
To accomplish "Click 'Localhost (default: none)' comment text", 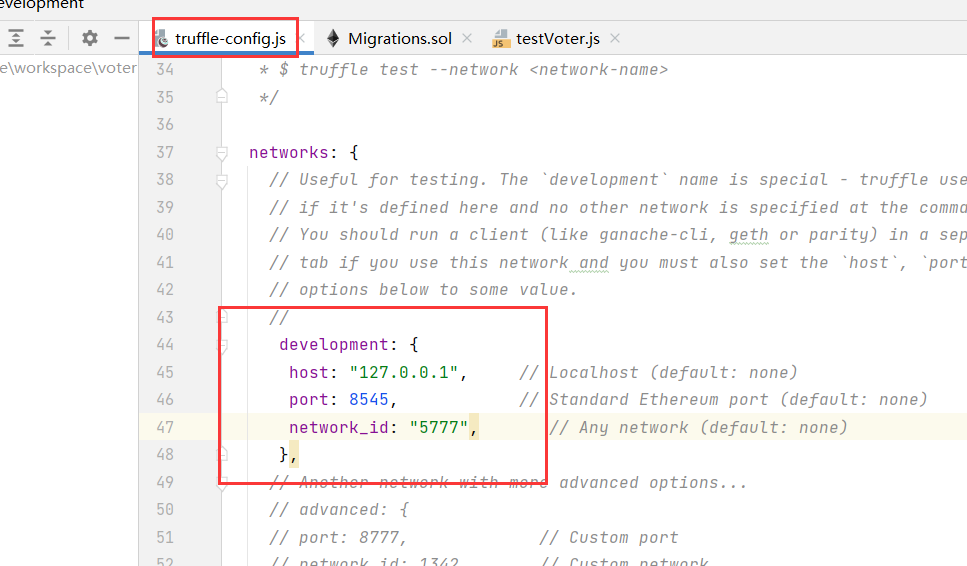I will pyautogui.click(x=673, y=372).
